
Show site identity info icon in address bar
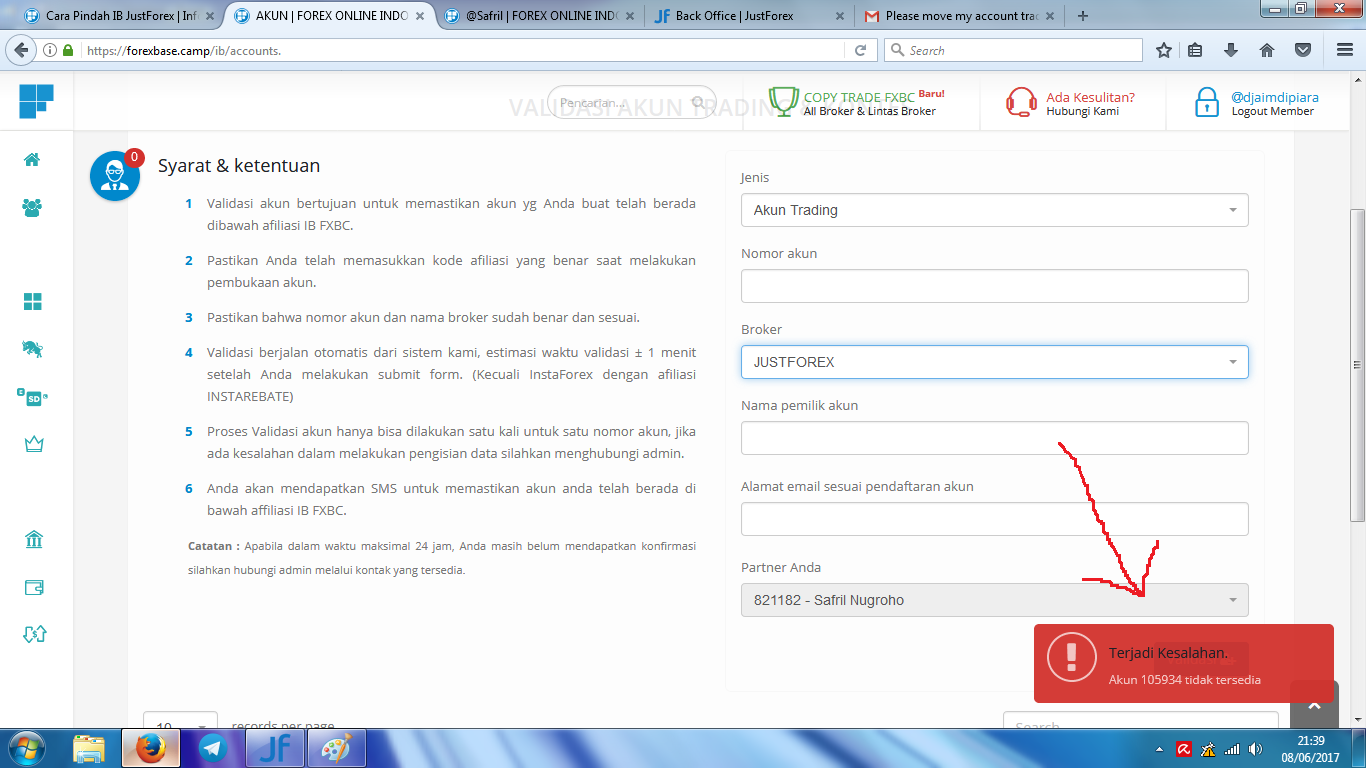point(50,50)
